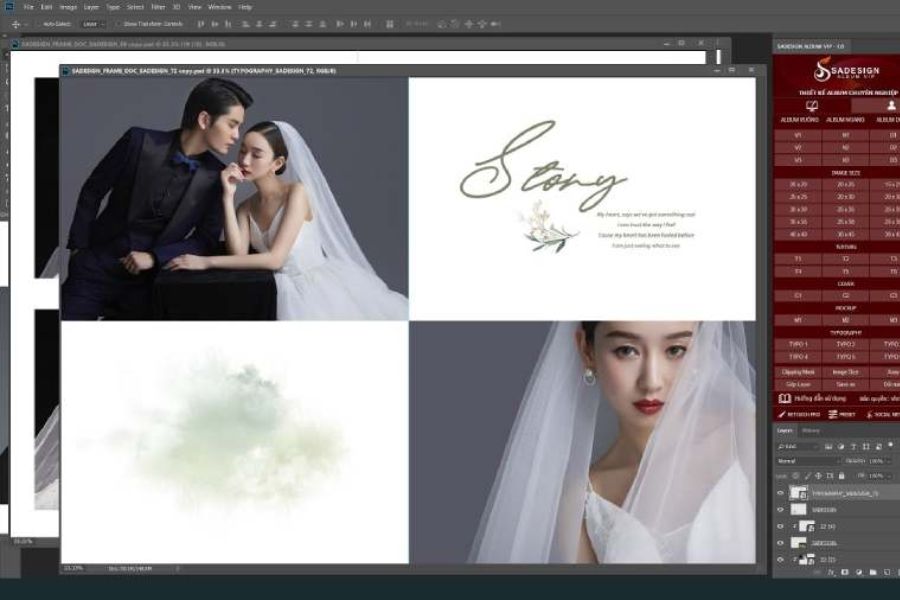The height and width of the screenshot is (600, 900).
Task: Enable the Auto-Select checkbox
Action: [38, 23]
